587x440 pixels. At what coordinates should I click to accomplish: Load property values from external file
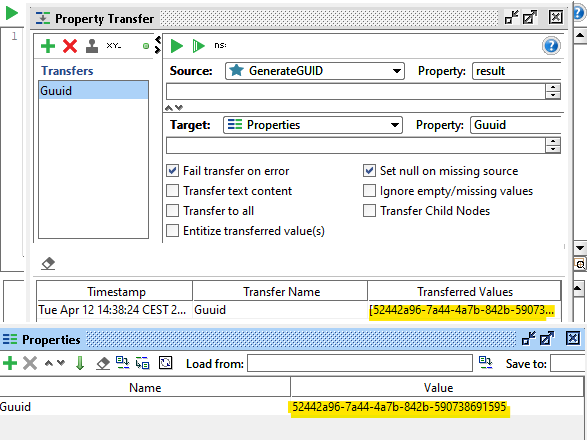coord(122,362)
